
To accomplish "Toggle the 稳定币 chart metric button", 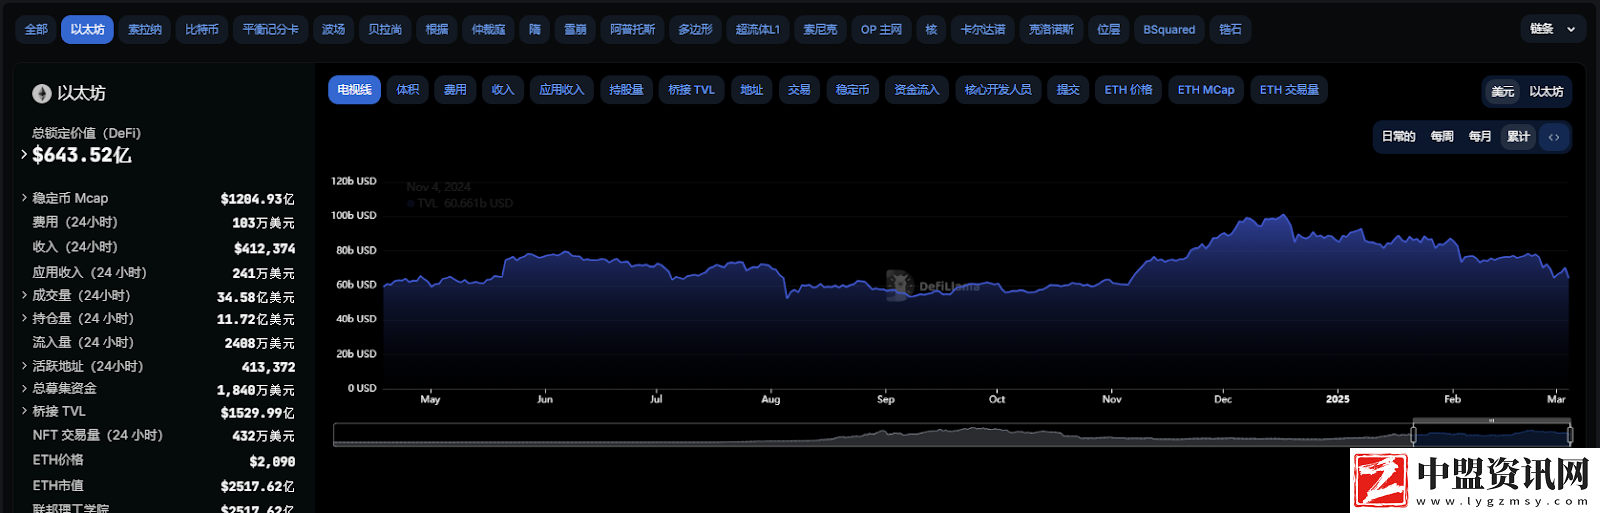I will 852,90.
